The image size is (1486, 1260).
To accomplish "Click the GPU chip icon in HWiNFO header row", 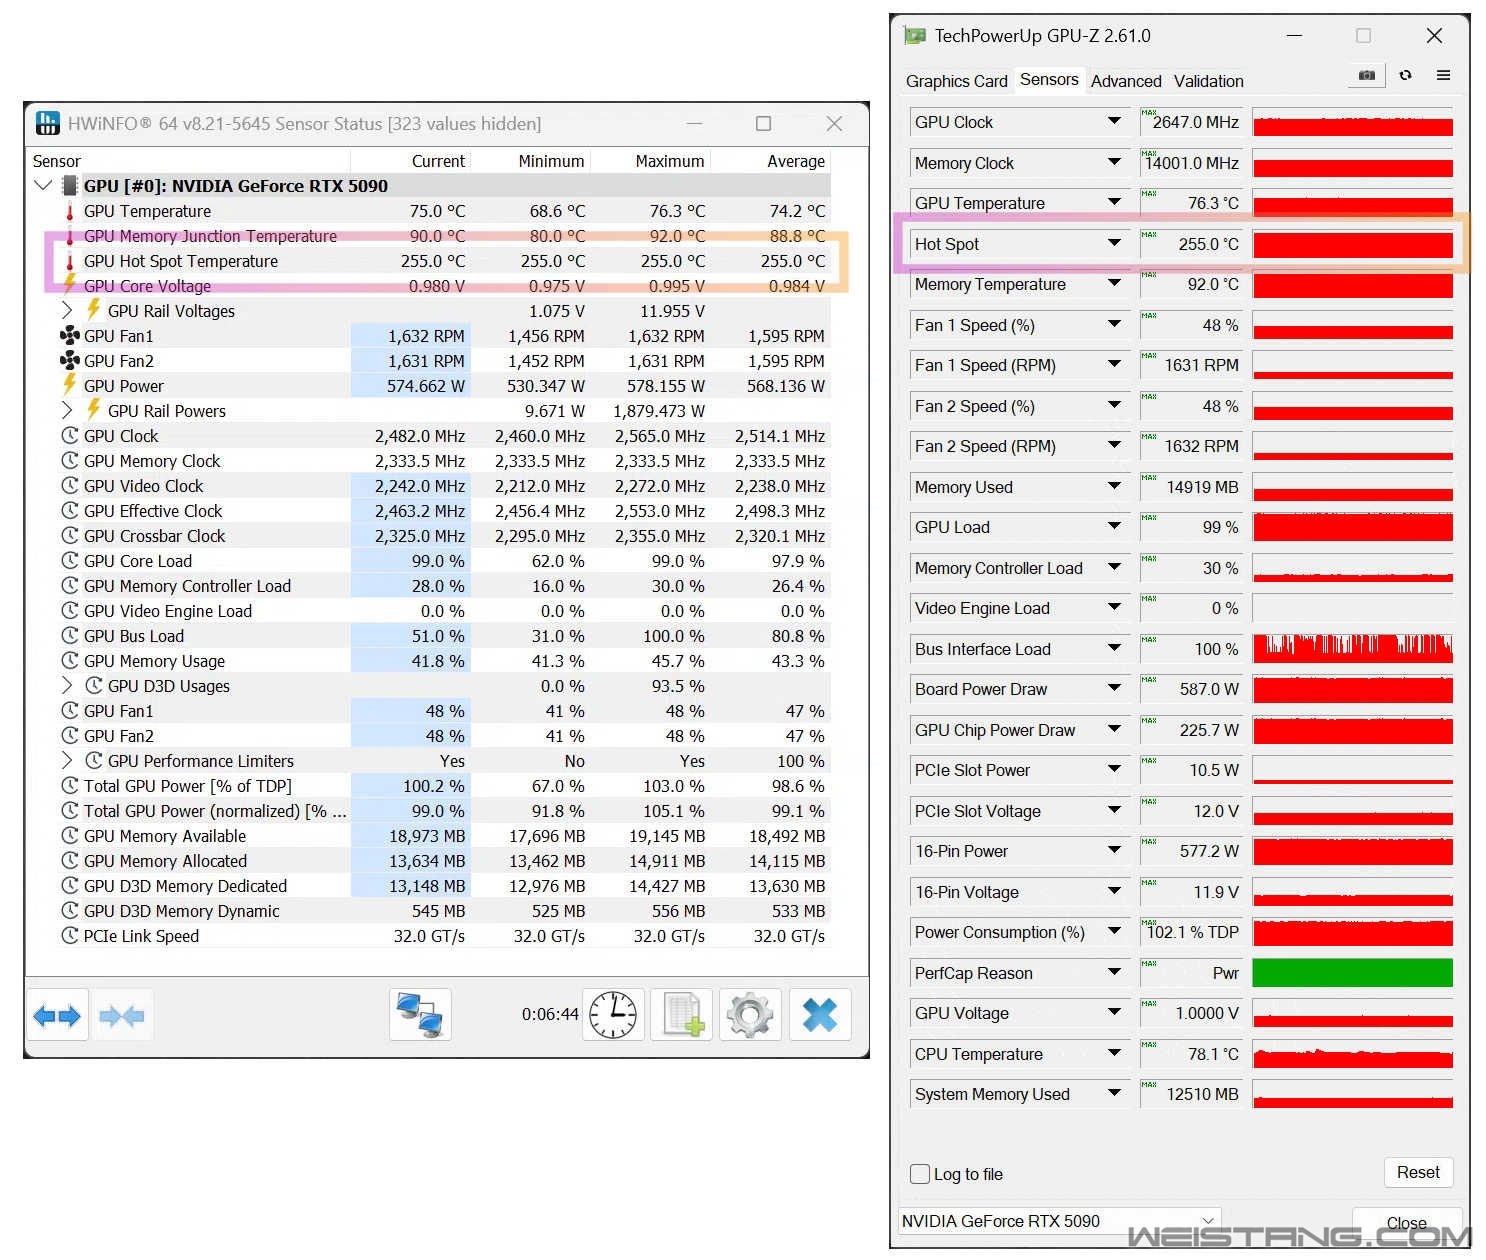I will click(x=70, y=186).
